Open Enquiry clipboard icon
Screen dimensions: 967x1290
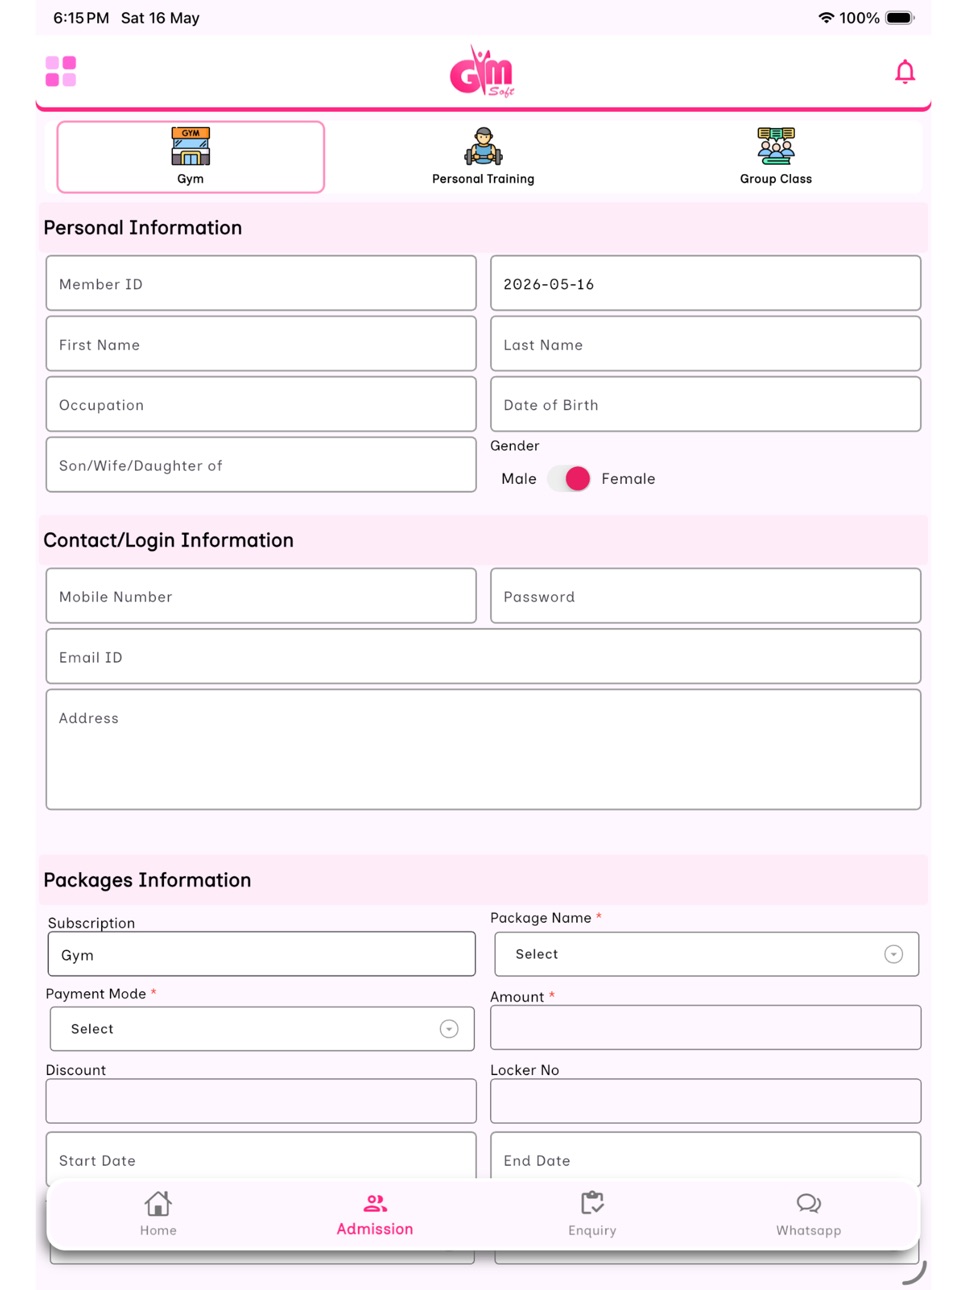click(x=592, y=1203)
